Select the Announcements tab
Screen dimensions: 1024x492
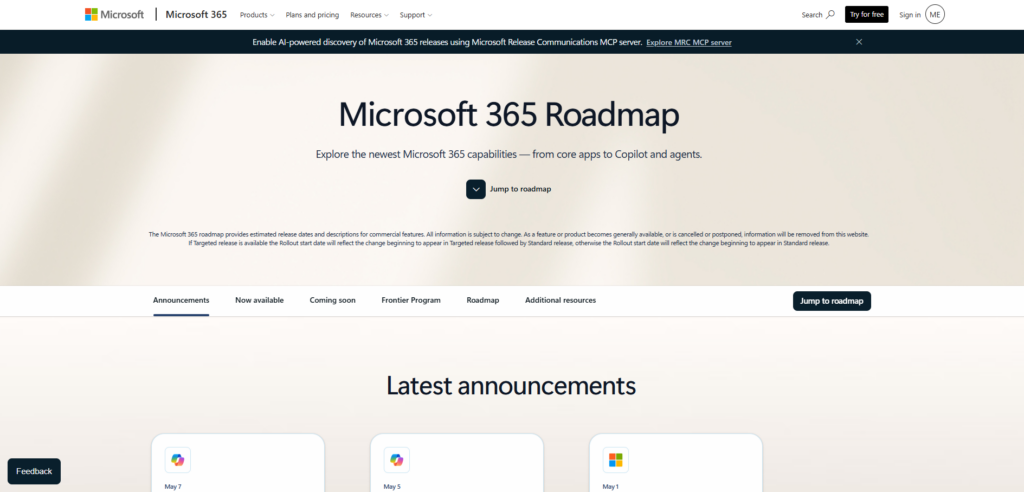point(181,301)
